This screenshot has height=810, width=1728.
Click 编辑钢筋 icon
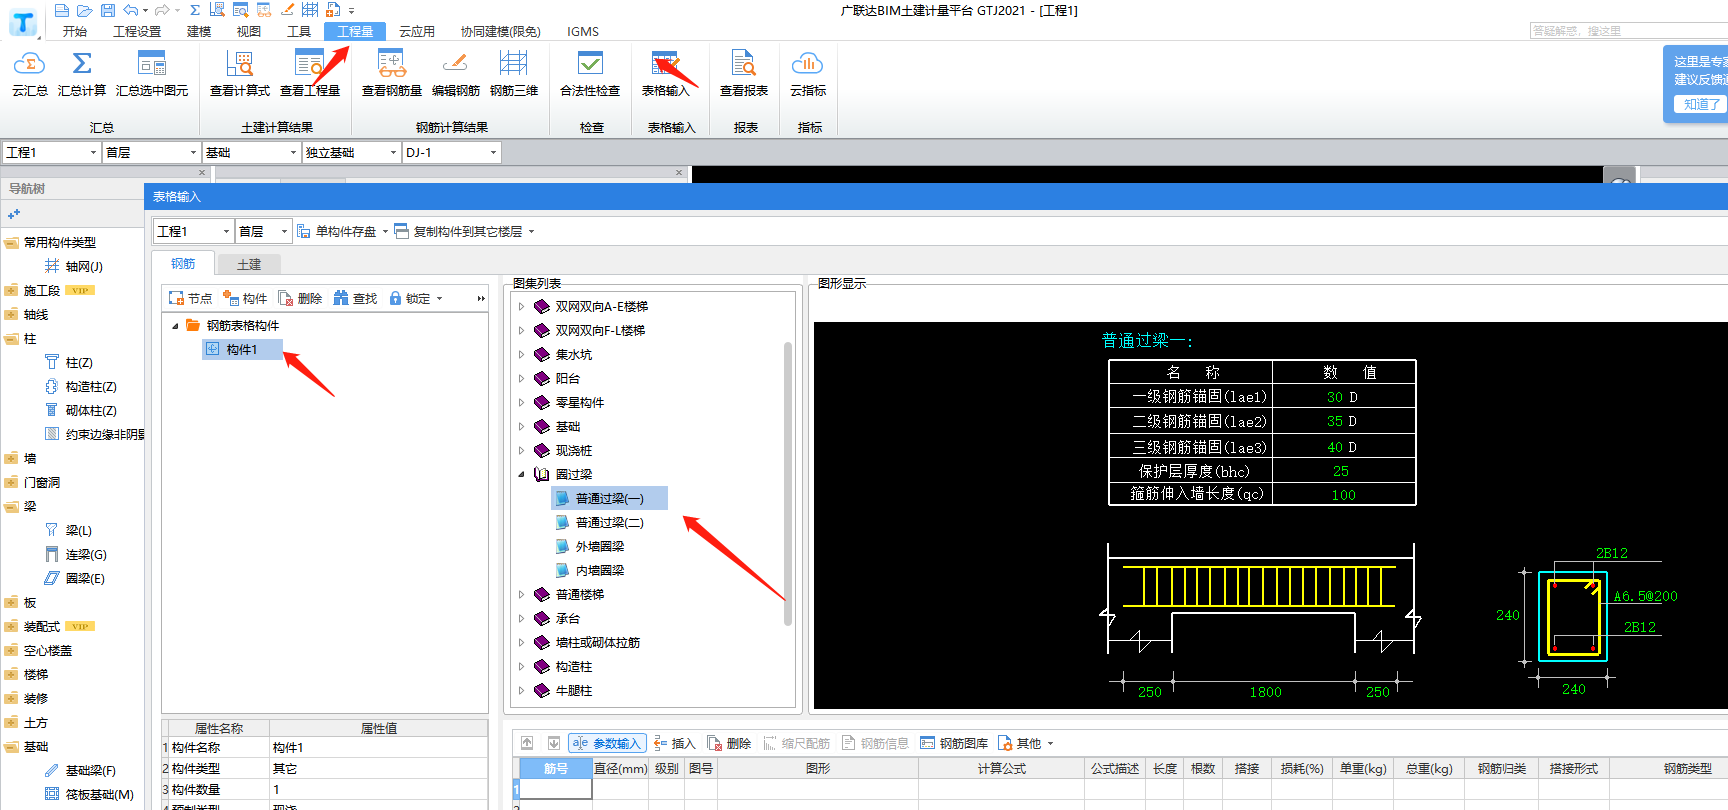point(455,65)
